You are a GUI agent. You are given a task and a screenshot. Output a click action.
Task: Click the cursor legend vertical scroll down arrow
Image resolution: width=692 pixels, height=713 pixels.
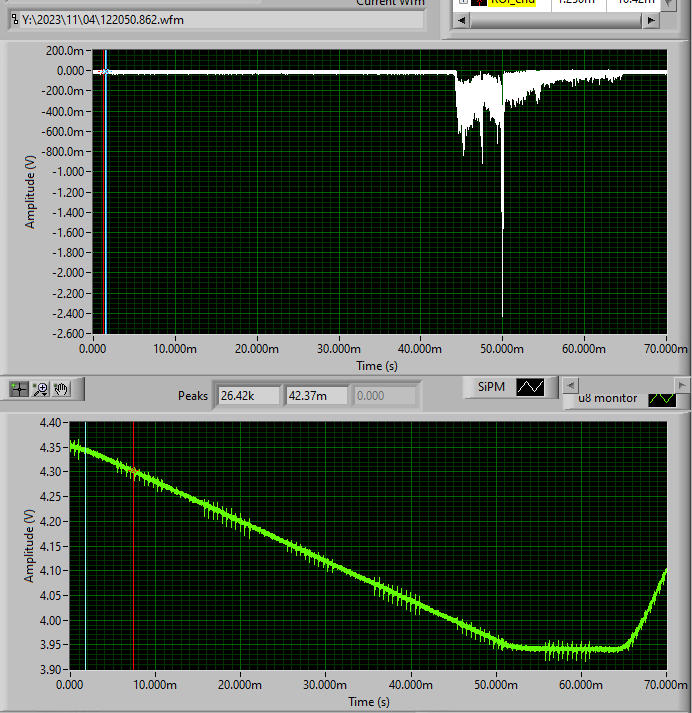pyautogui.click(x=668, y=4)
